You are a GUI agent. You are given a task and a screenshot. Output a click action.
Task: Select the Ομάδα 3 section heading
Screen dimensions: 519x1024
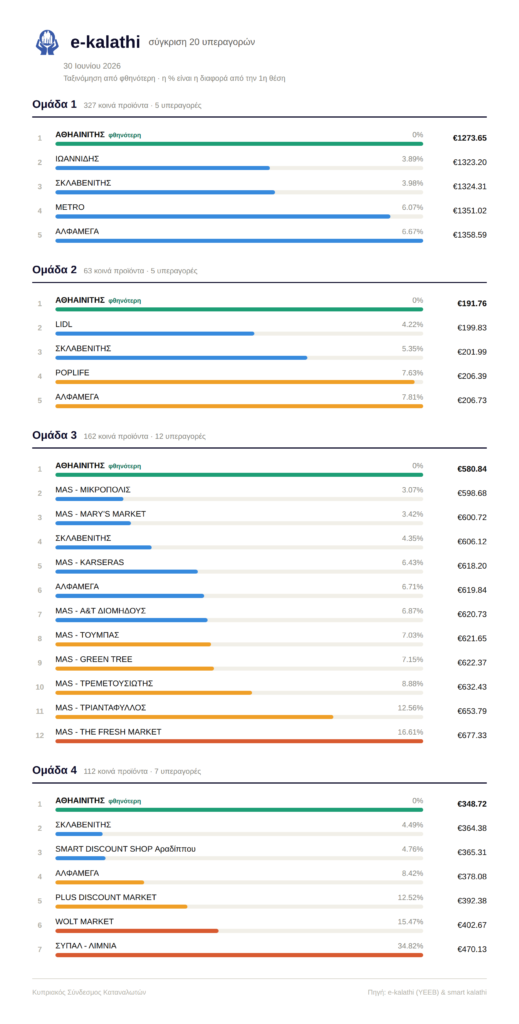[x=54, y=435]
